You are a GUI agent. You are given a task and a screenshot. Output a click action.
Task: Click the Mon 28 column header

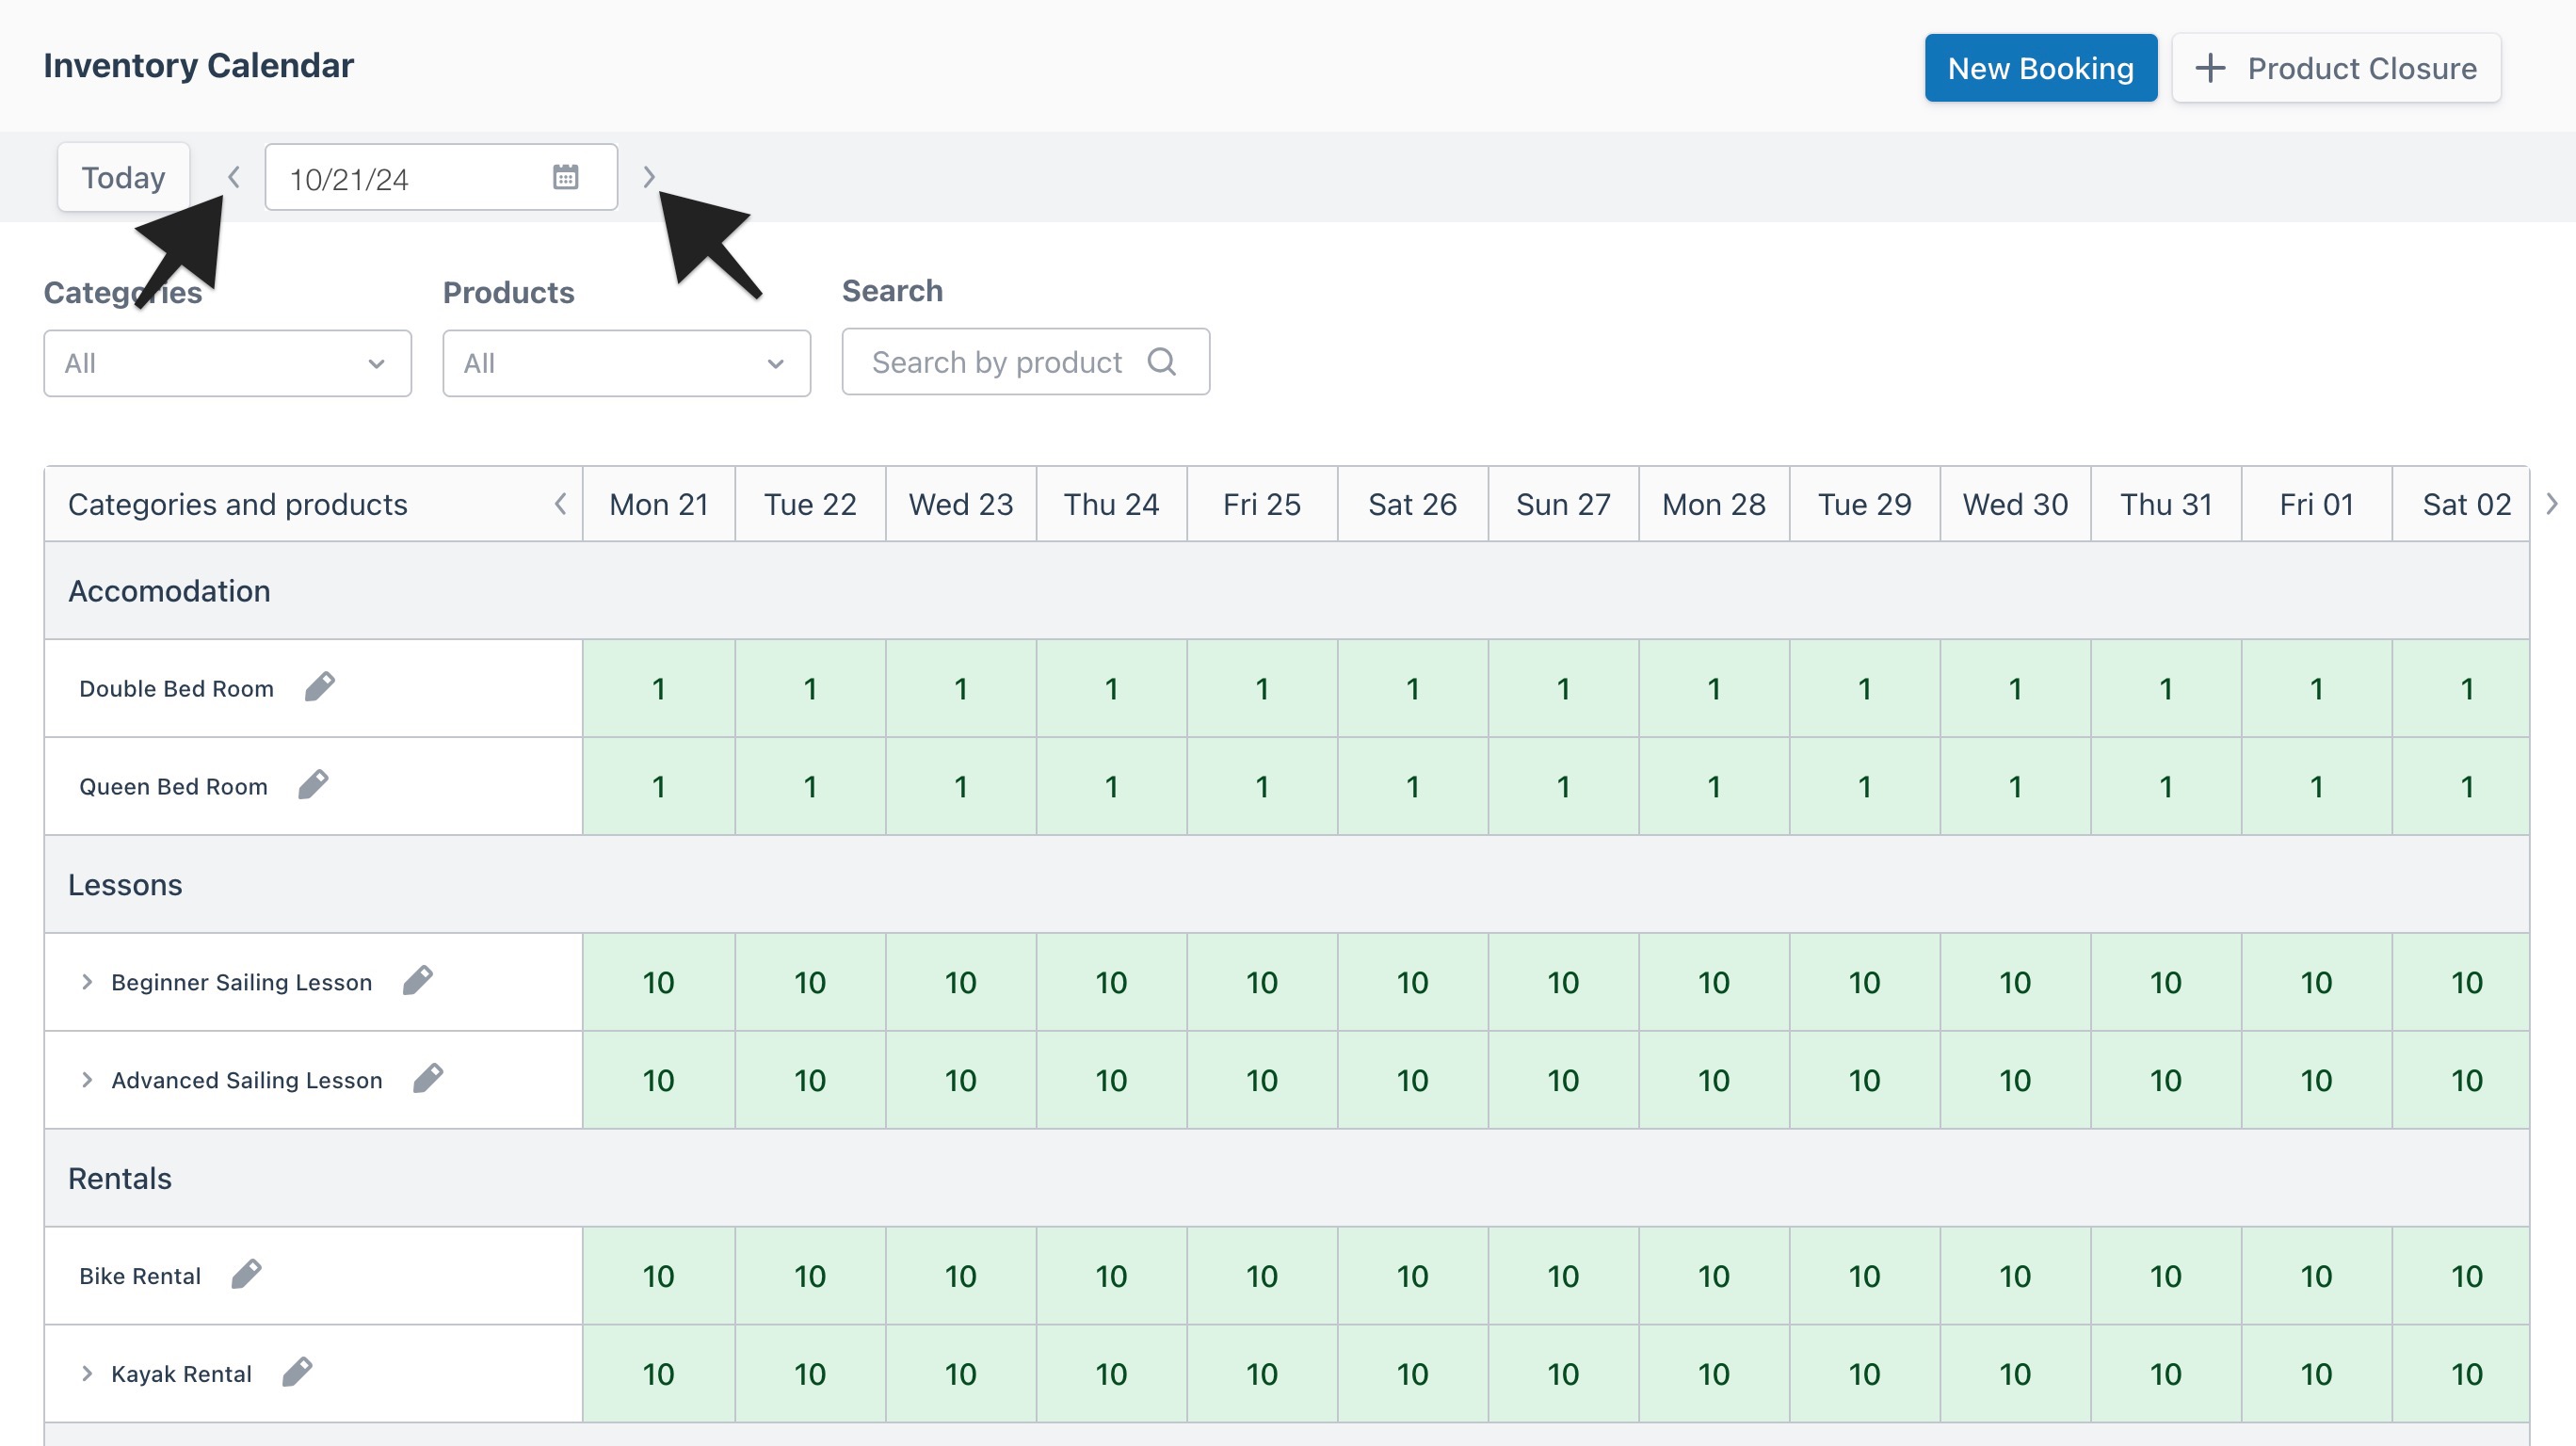(1714, 504)
